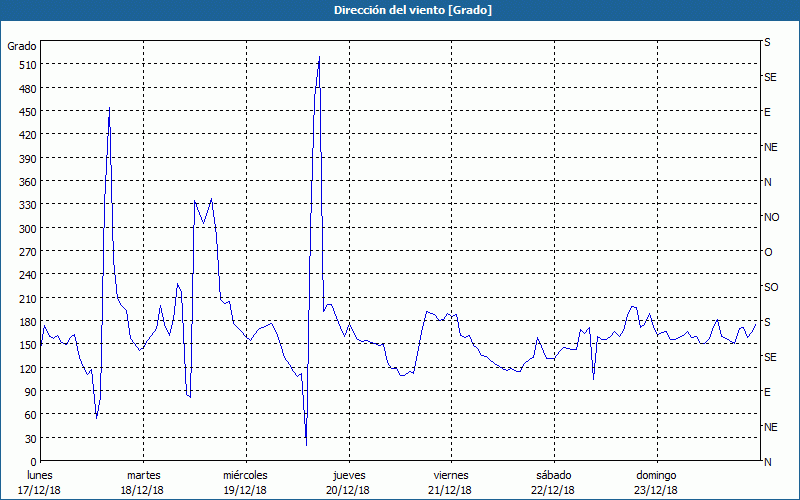
Task: Select the 'domingo 23/12/18' date label
Action: tap(656, 483)
